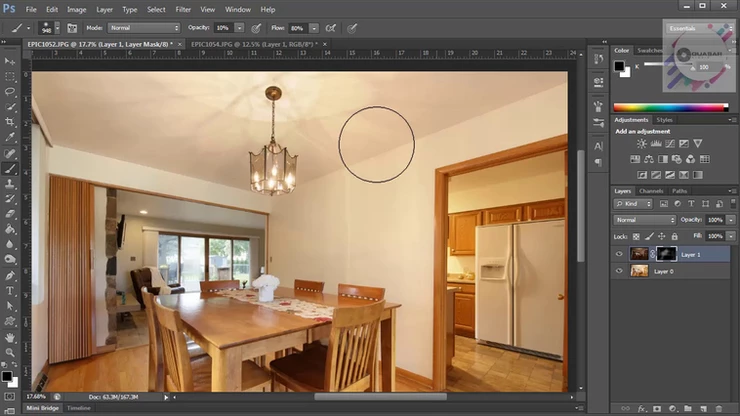The width and height of the screenshot is (740, 416).
Task: Hide Layer 0 using its eye icon
Action: (619, 271)
